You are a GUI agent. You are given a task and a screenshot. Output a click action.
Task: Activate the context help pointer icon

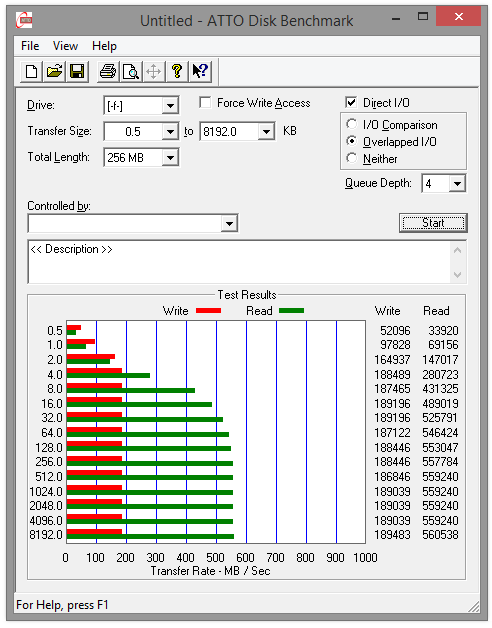click(x=200, y=72)
